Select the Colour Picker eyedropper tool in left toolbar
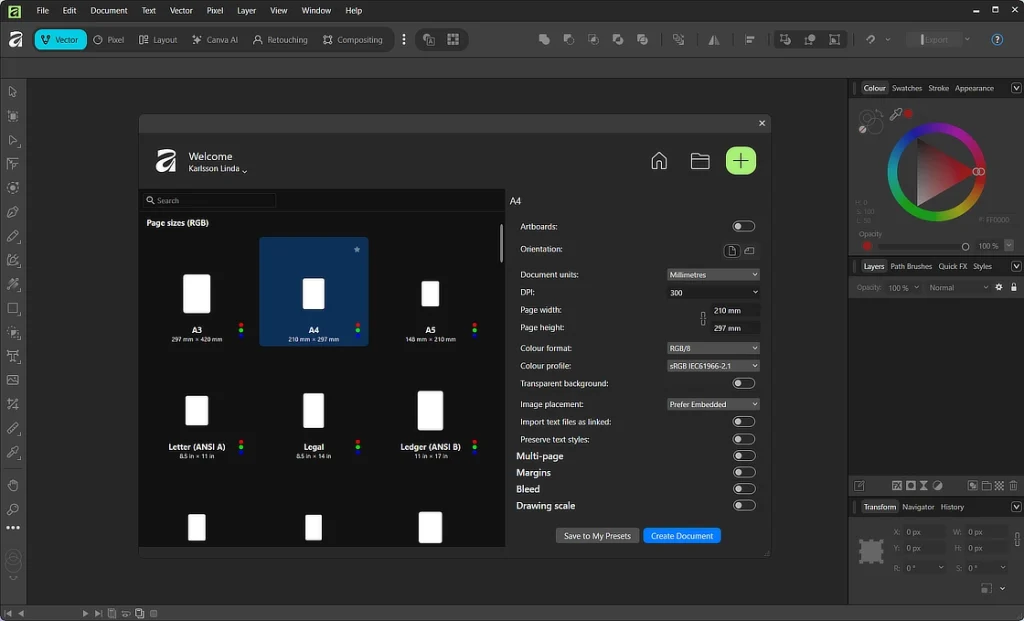The width and height of the screenshot is (1024, 621). coord(12,453)
